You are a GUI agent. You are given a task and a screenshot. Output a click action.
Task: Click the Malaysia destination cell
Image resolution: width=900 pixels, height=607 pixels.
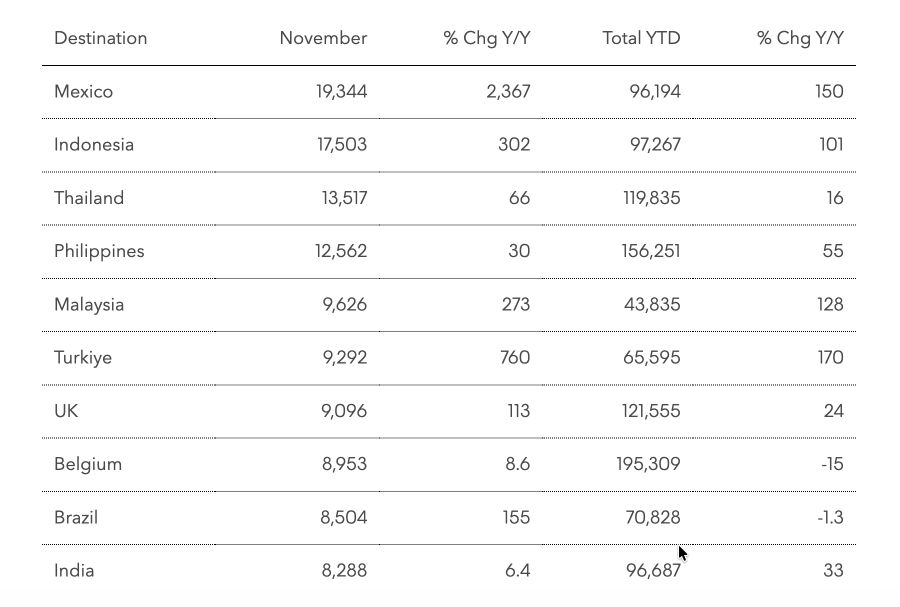[x=89, y=304]
